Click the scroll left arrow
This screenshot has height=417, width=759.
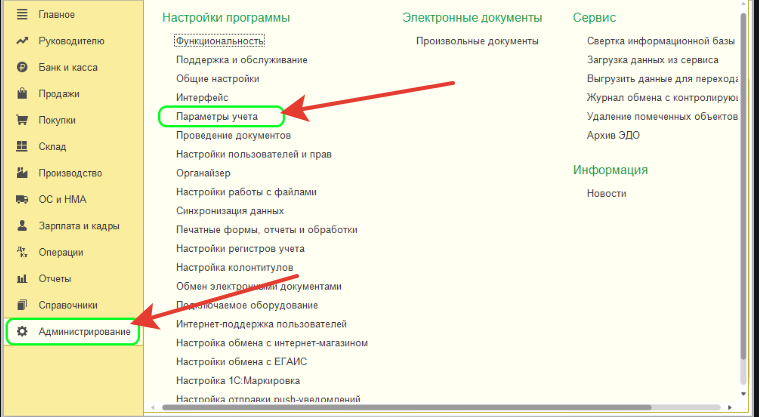(153, 408)
